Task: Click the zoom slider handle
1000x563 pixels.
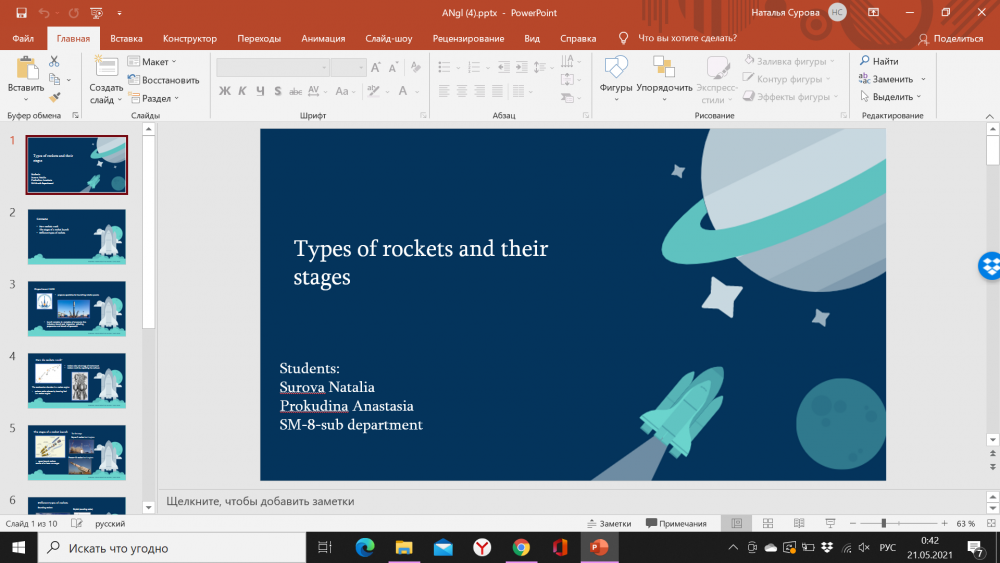Action: pyautogui.click(x=883, y=523)
